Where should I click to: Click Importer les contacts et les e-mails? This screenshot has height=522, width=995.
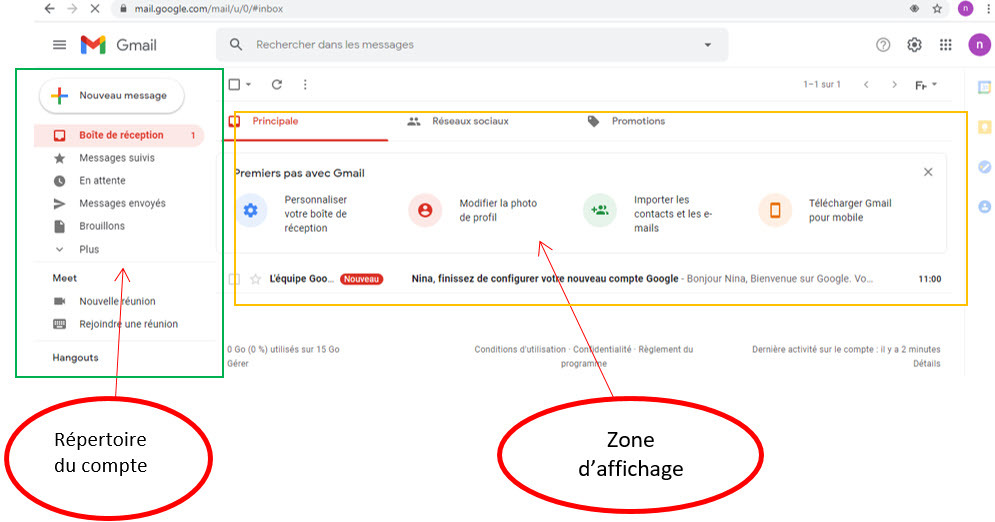673,214
